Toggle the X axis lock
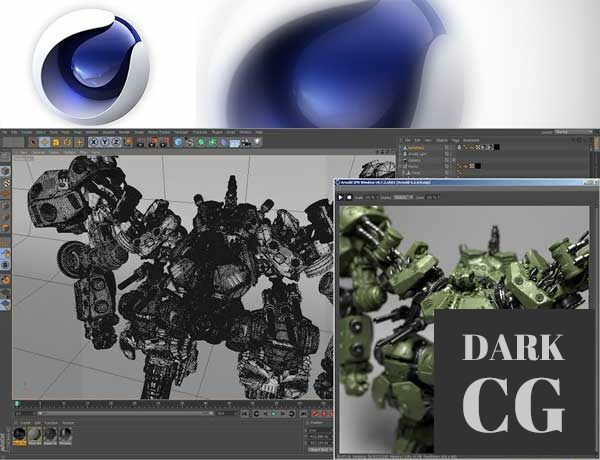Viewport: 600px width, 460px height. point(93,142)
